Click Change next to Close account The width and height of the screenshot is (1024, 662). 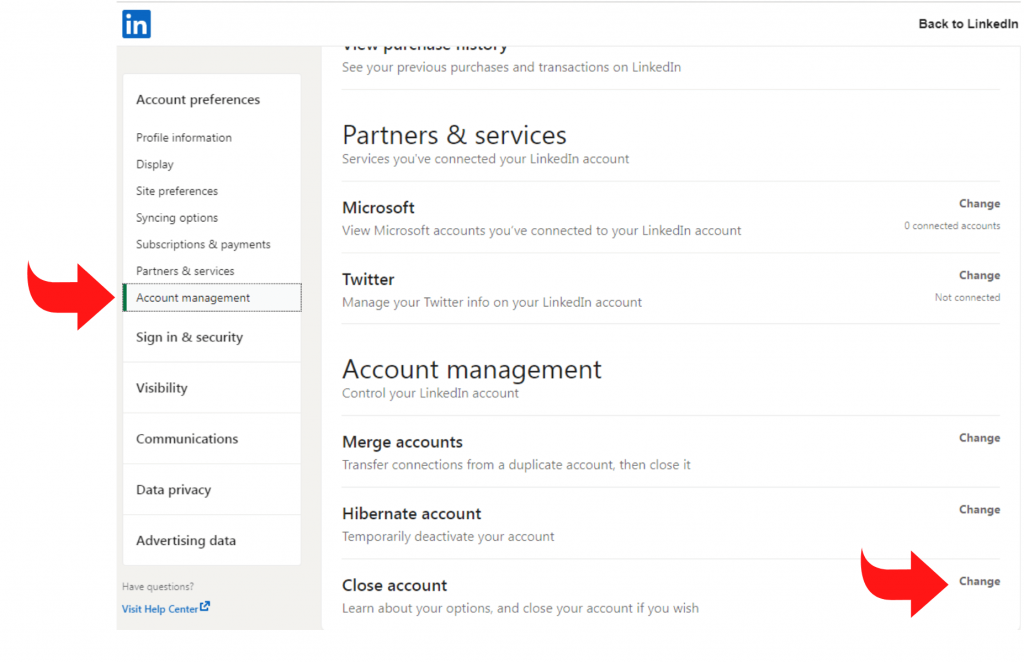click(979, 581)
